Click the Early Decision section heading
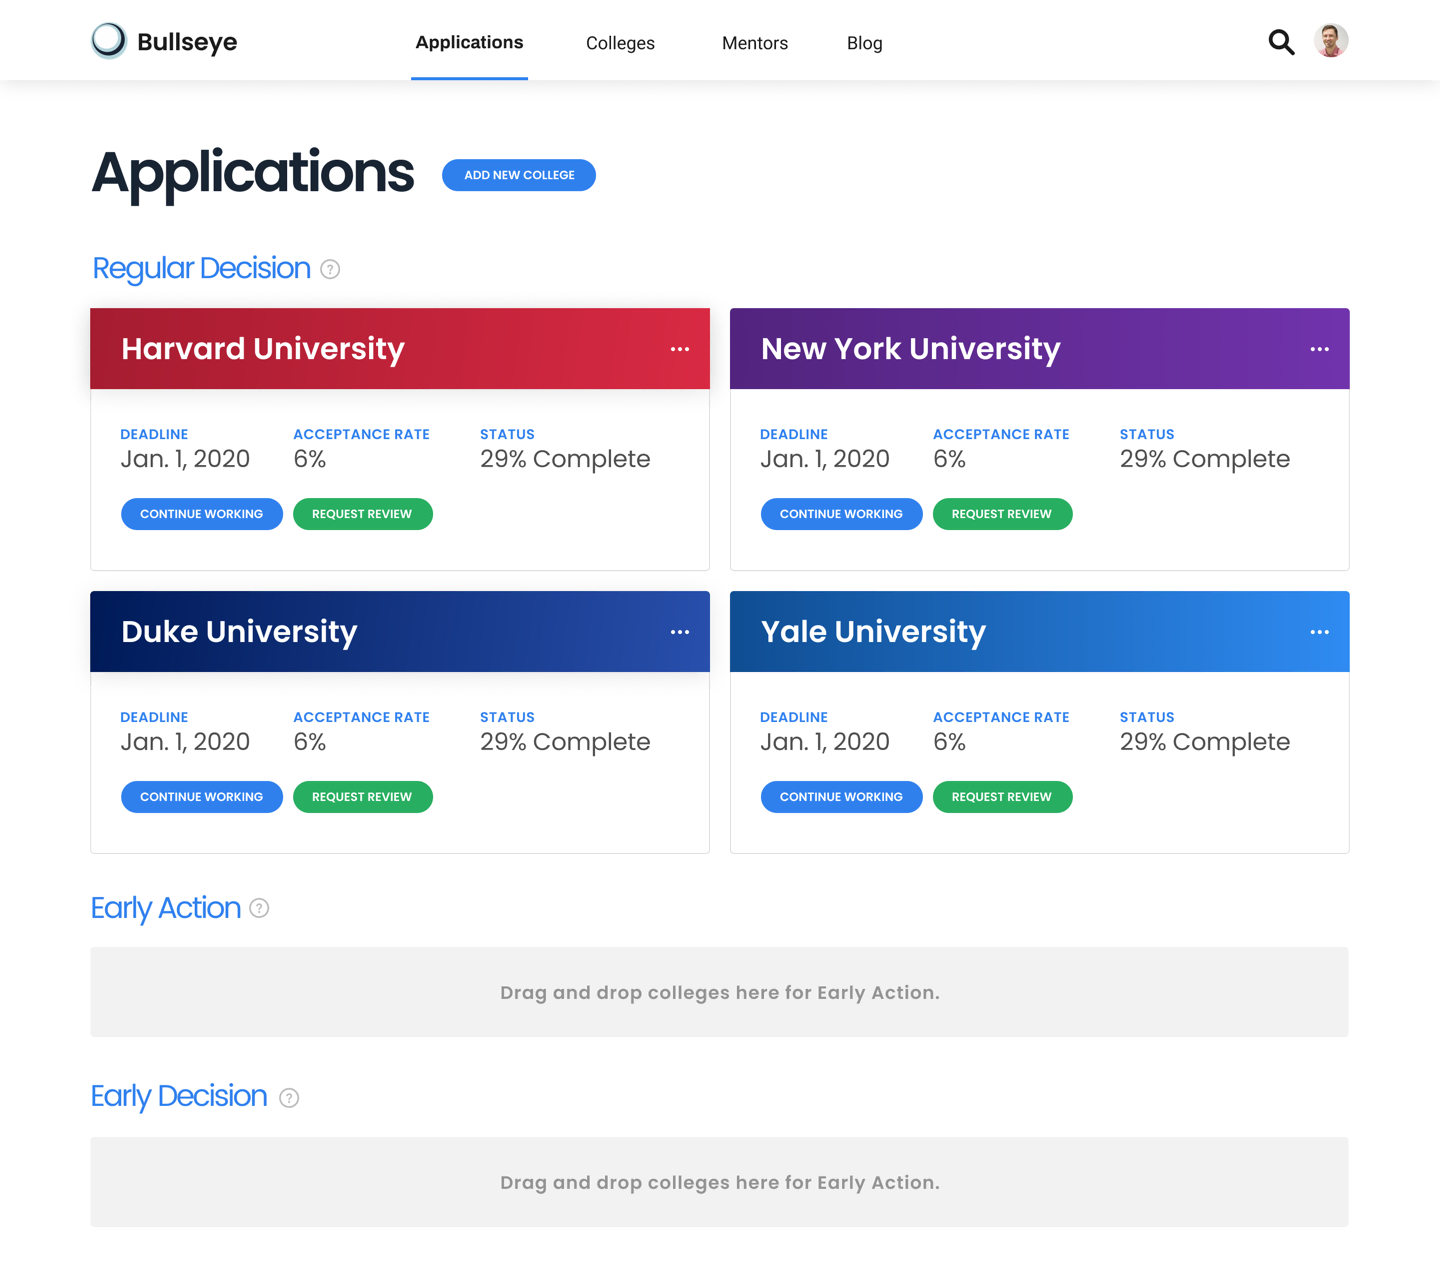 [x=179, y=1096]
